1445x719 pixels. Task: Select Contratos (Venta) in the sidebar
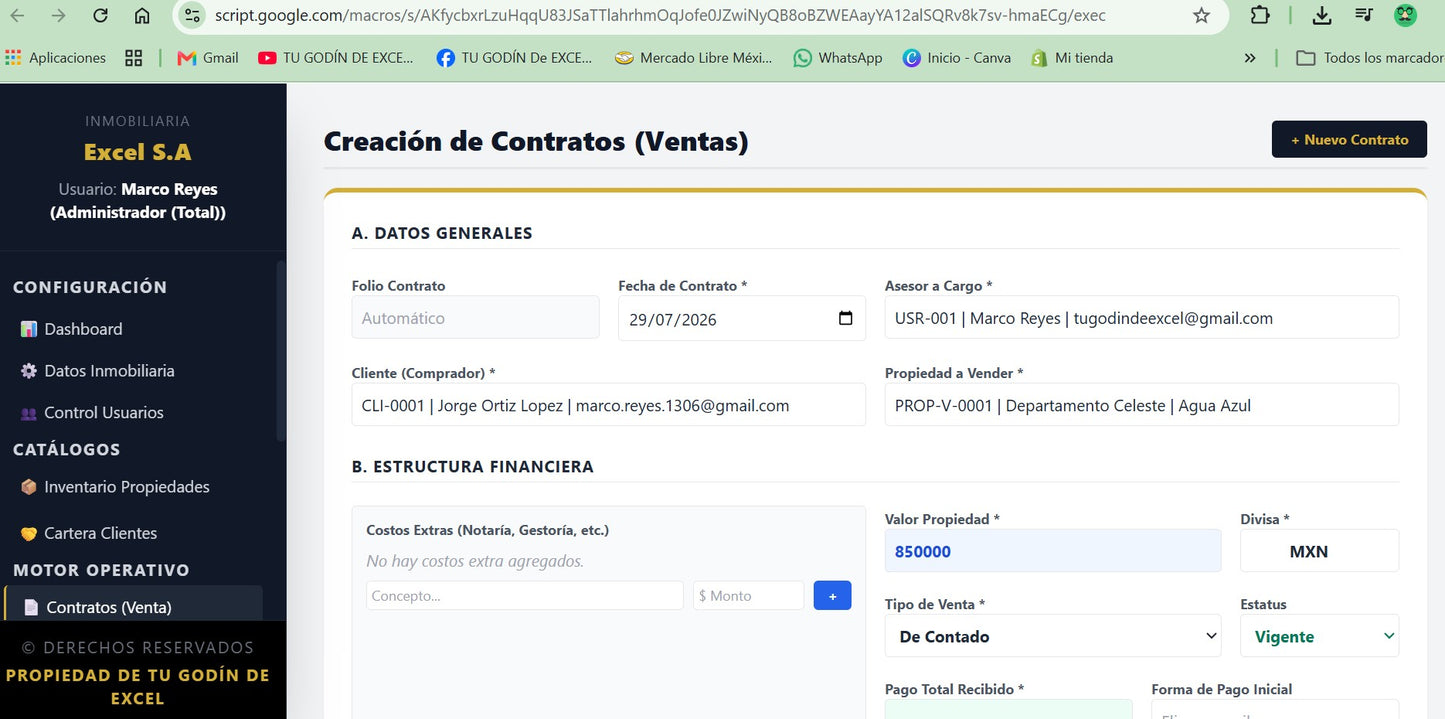(x=134, y=606)
